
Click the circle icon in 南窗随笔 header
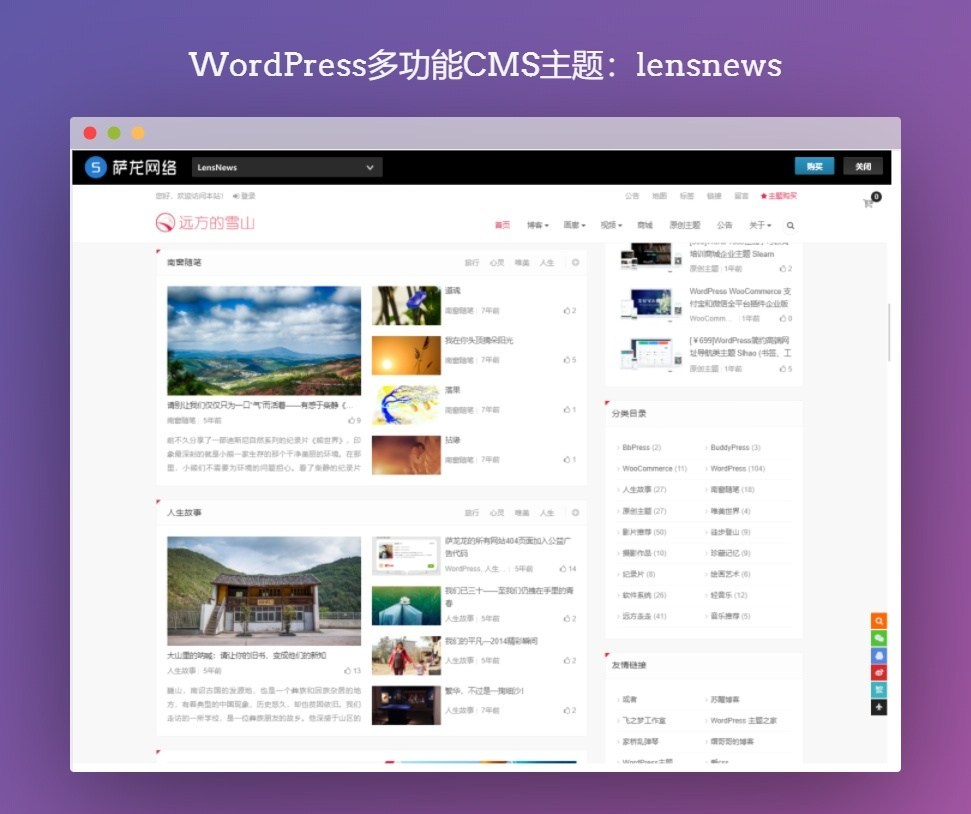575,263
